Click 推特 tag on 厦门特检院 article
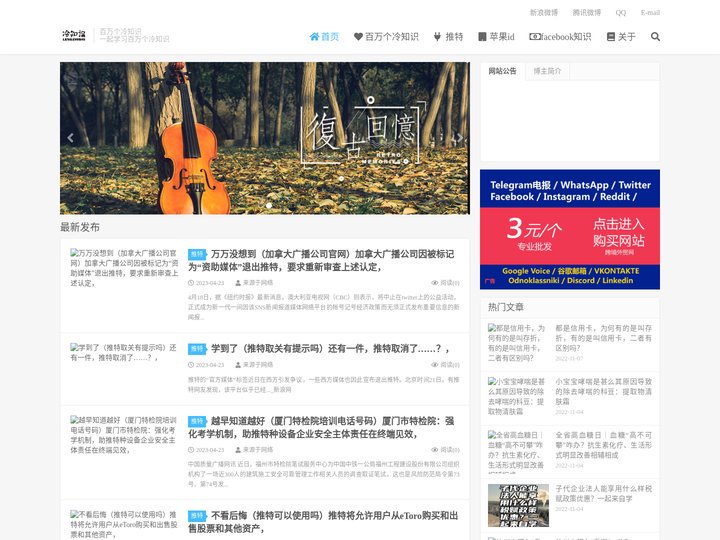 [x=197, y=421]
